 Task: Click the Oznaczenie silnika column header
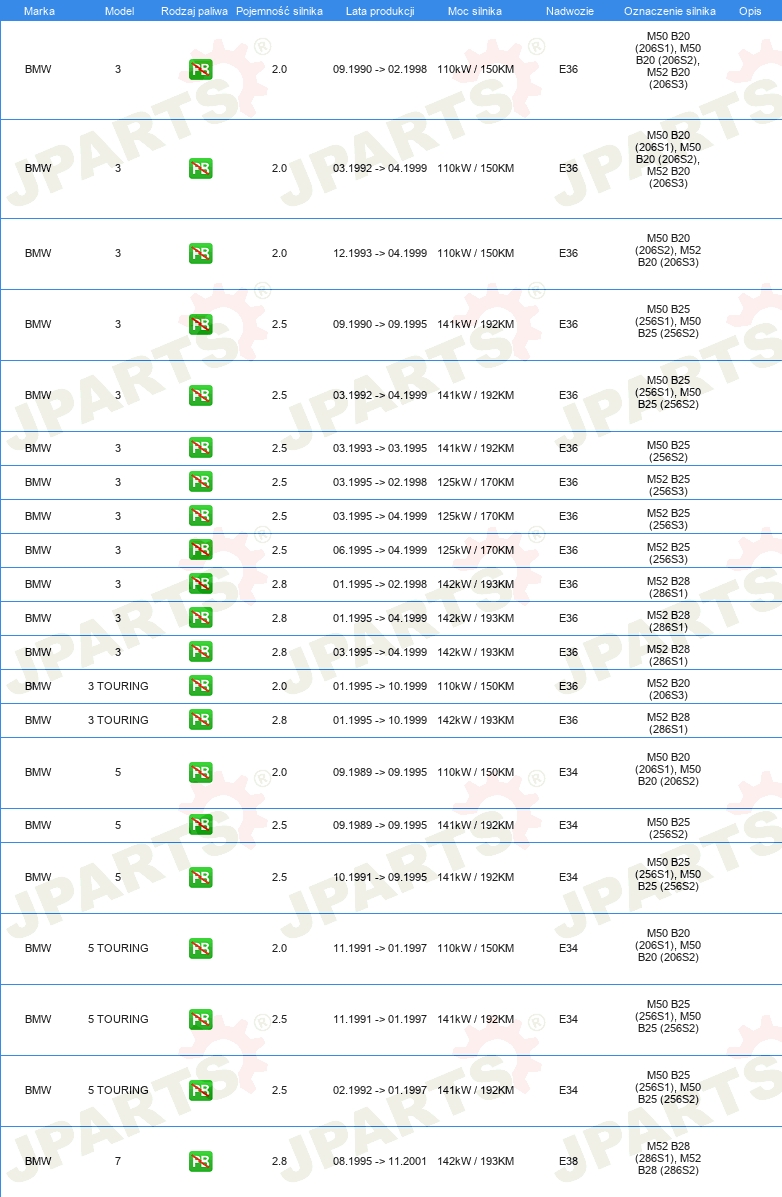coord(670,11)
